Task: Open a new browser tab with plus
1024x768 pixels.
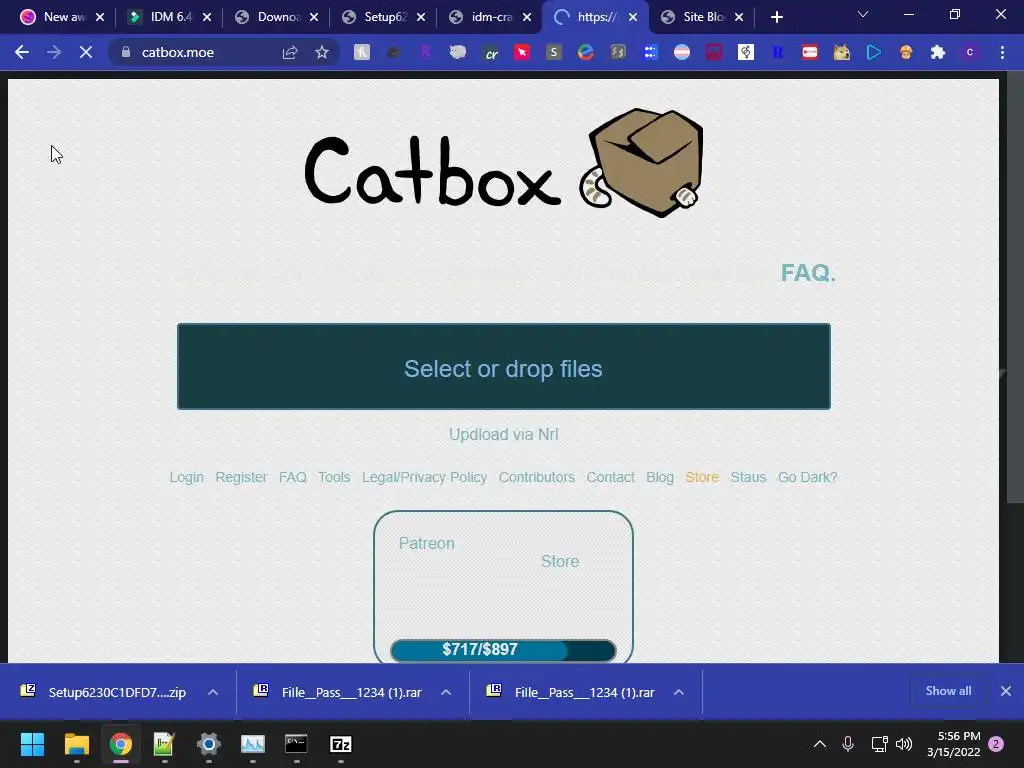Action: [x=776, y=18]
